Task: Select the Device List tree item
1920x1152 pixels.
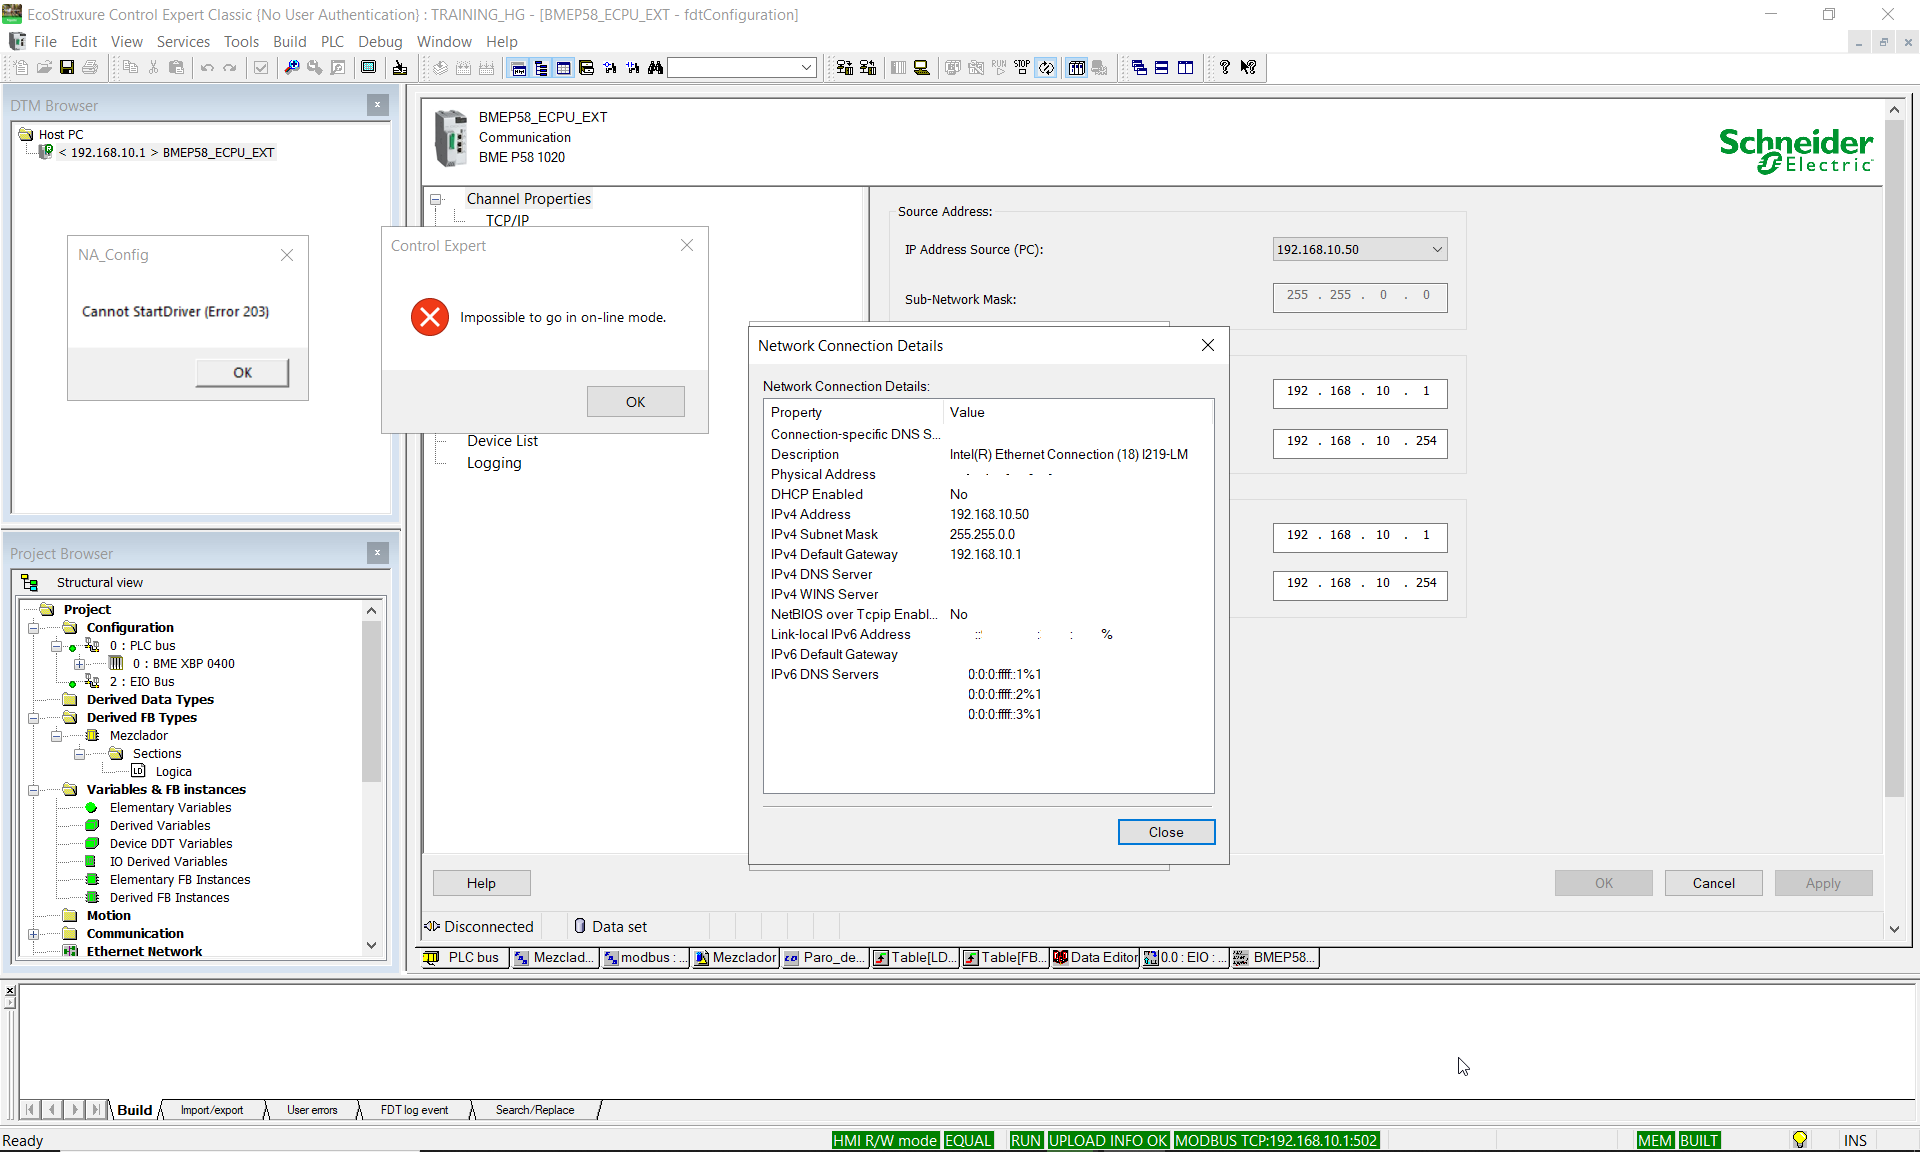Action: click(502, 441)
